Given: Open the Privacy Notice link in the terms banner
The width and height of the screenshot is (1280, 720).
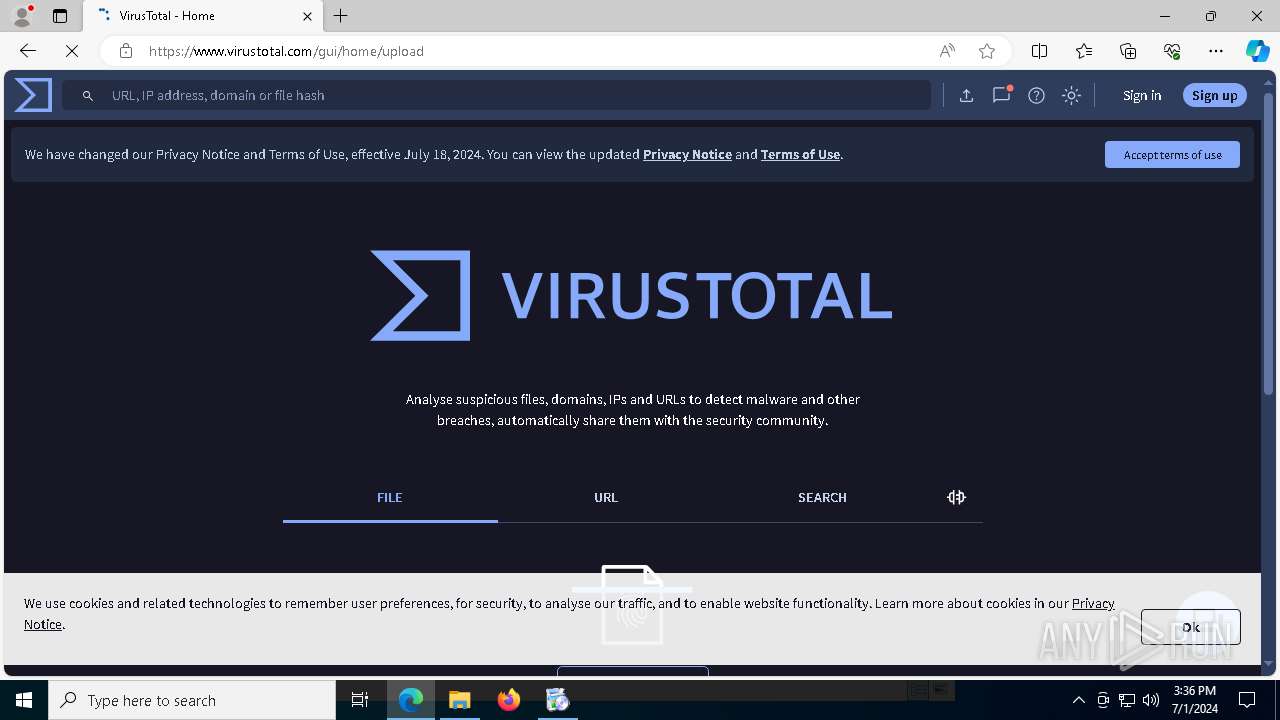Looking at the screenshot, I should point(687,154).
